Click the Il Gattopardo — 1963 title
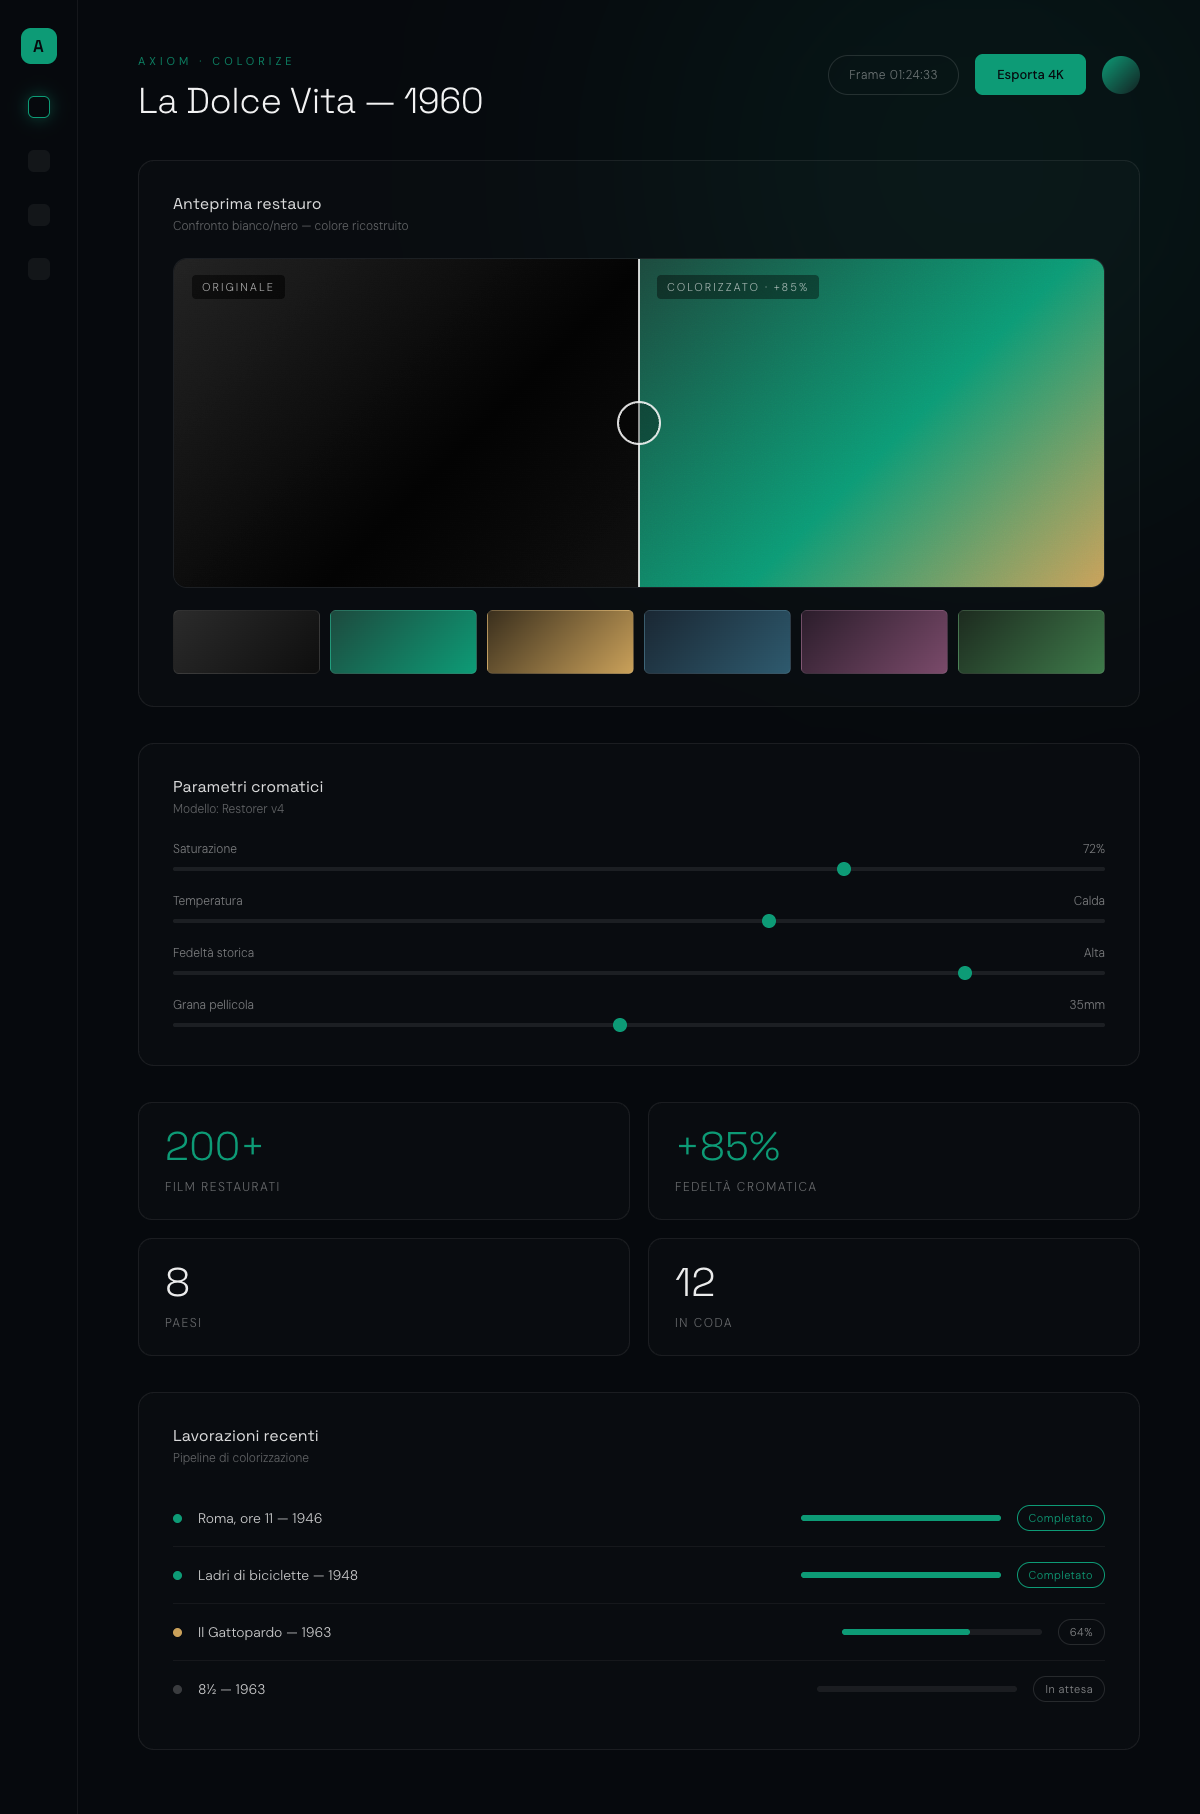 click(x=265, y=1632)
